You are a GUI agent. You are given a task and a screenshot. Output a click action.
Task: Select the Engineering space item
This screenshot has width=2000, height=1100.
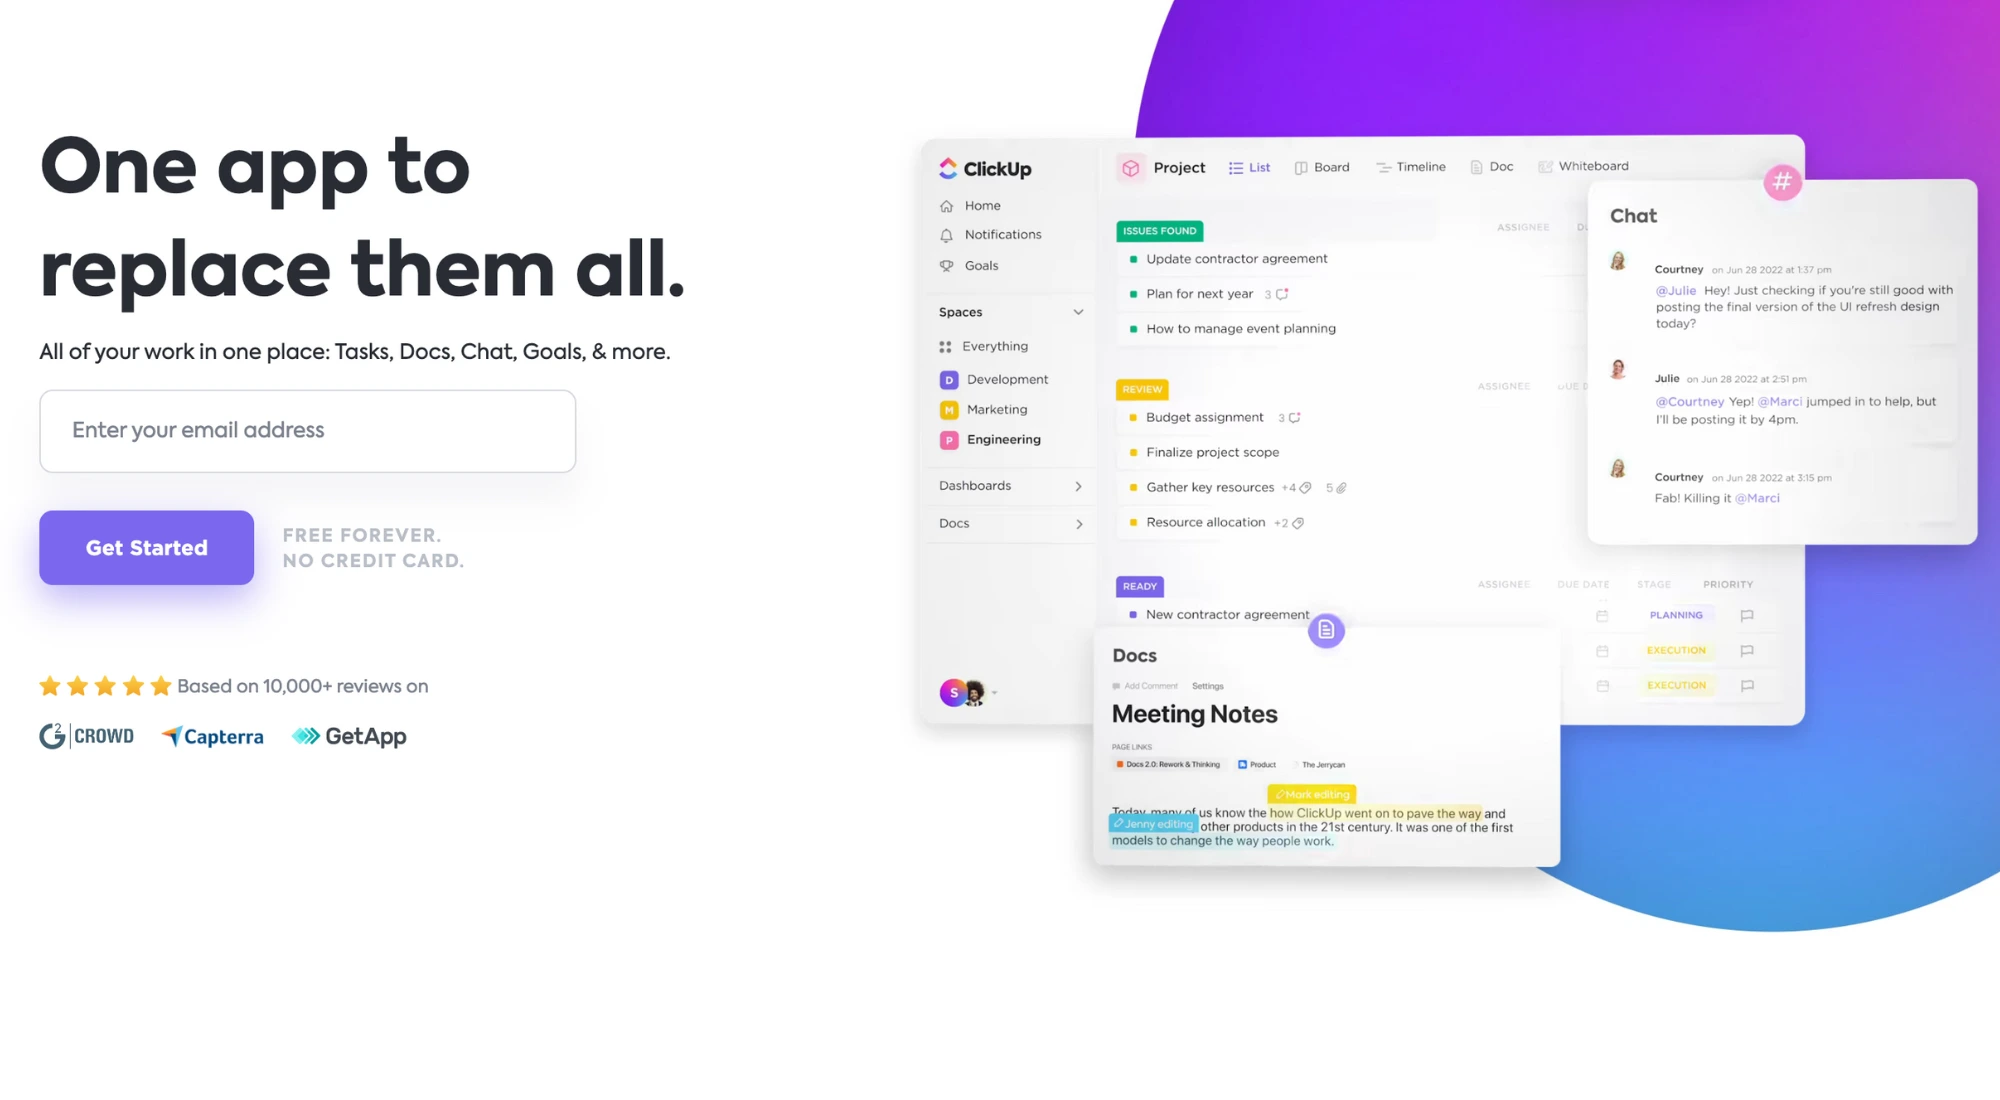click(x=1003, y=439)
